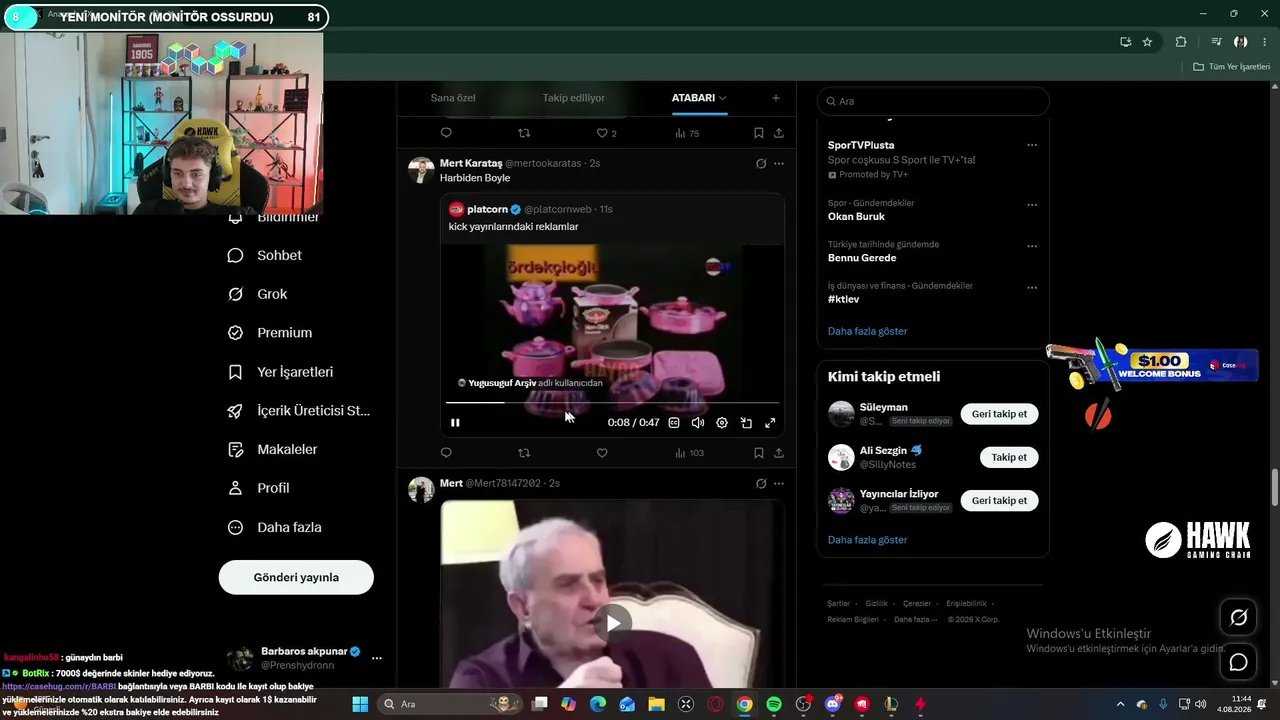Open the Bennu Gerede trending topic
The height and width of the screenshot is (720, 1280).
coord(862,258)
